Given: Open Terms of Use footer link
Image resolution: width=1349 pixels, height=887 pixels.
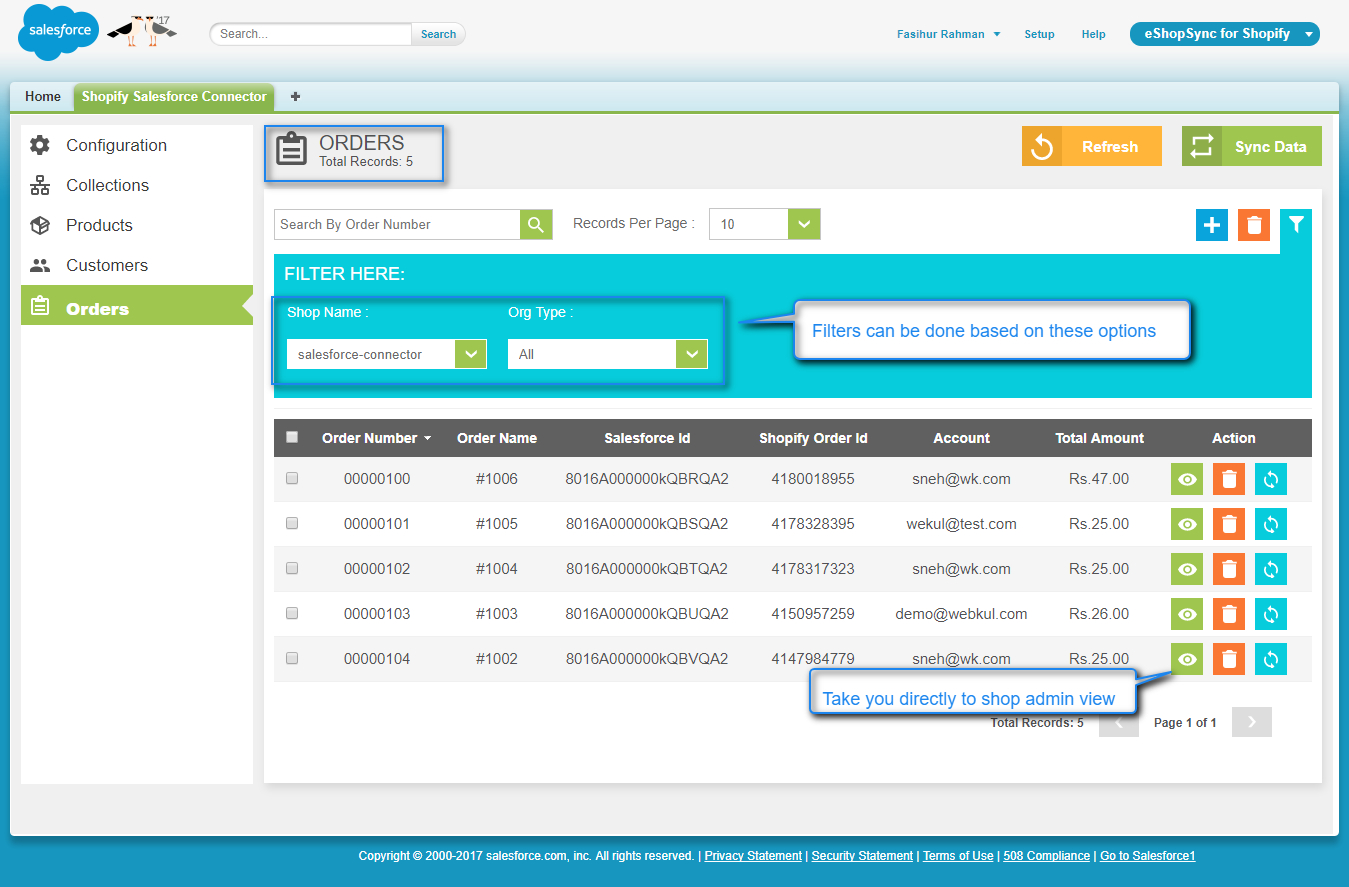Looking at the screenshot, I should point(958,856).
